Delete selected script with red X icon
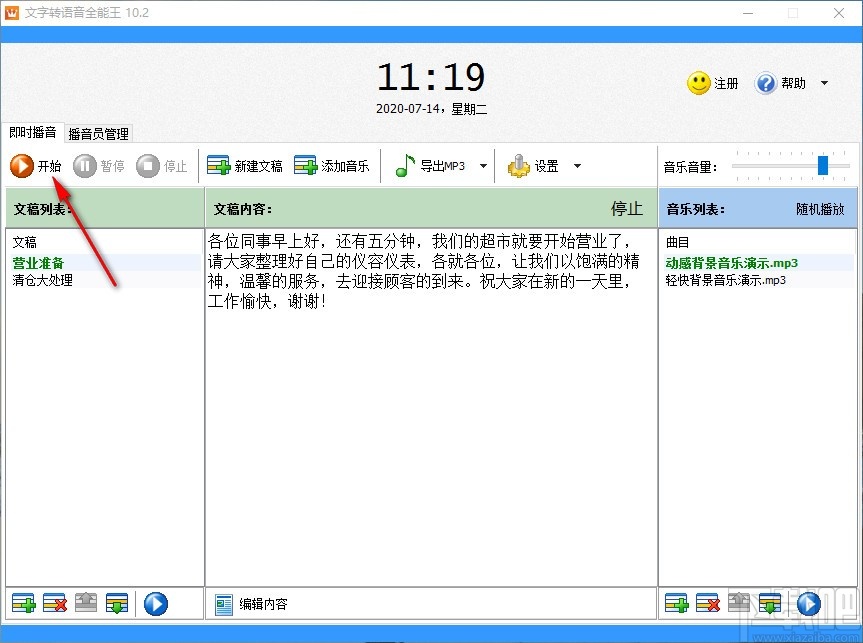 coord(55,603)
